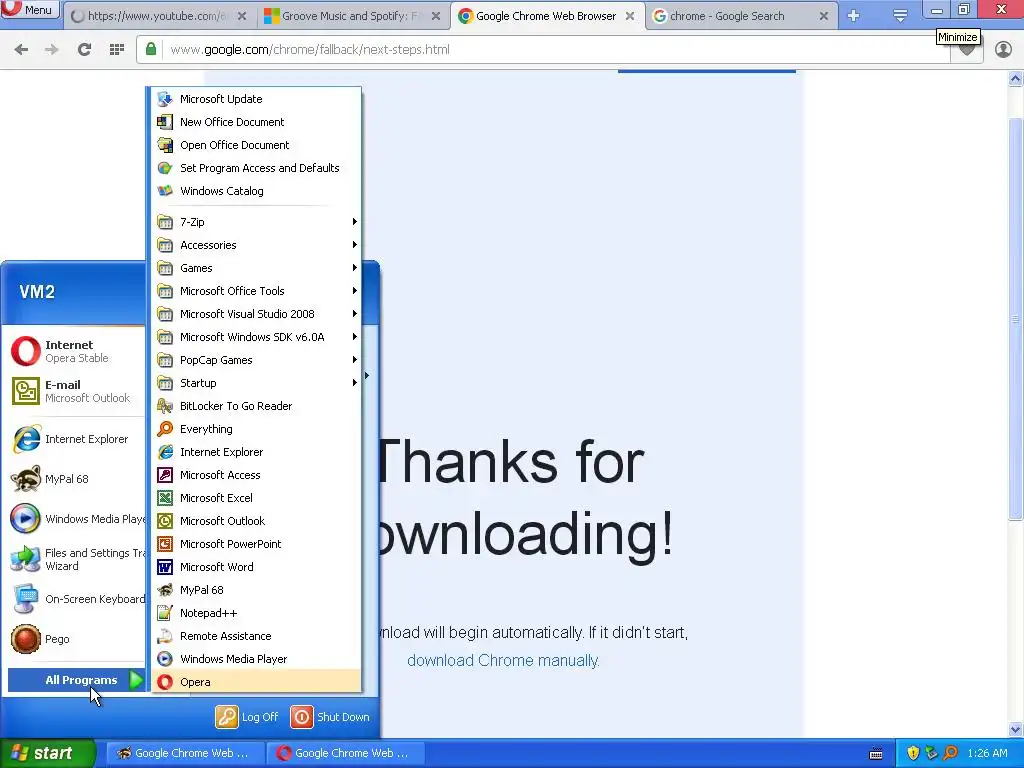The height and width of the screenshot is (768, 1024).
Task: Close the YouTube tab
Action: (x=242, y=16)
